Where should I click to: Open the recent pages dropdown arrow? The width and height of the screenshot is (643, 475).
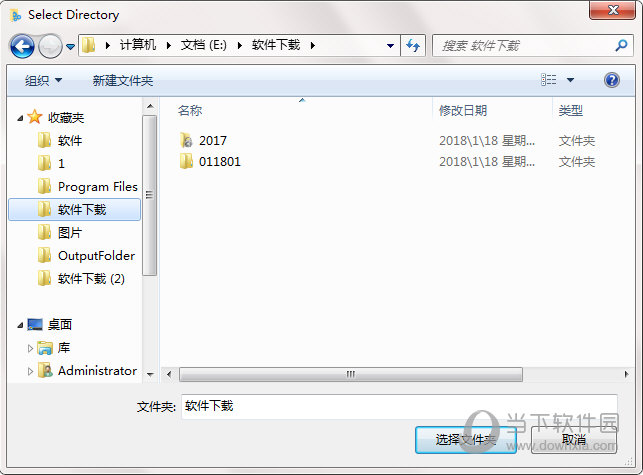click(x=71, y=47)
